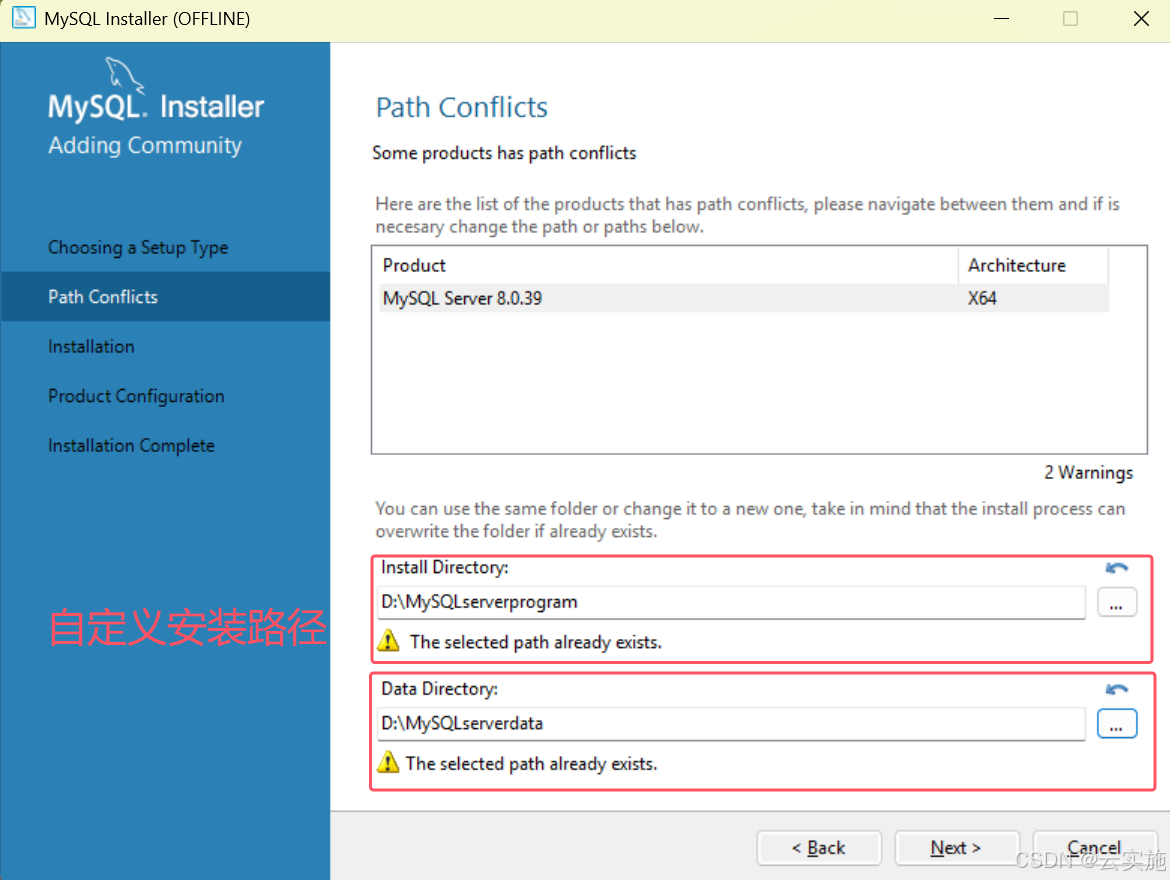Click the Data Directory warning icon
1170x880 pixels.
point(388,762)
